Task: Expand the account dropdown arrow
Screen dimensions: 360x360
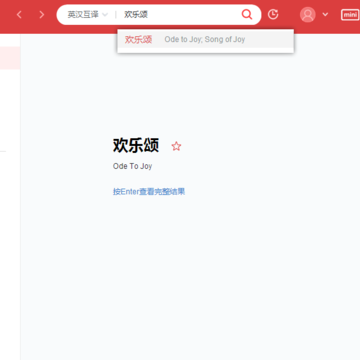Action: click(325, 15)
